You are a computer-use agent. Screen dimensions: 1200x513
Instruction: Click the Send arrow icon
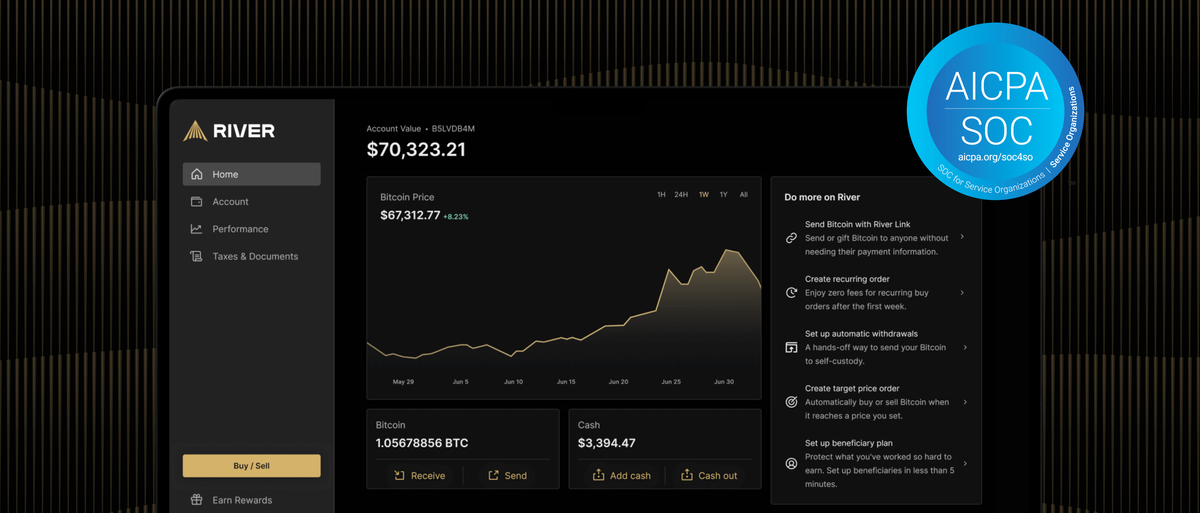click(493, 476)
